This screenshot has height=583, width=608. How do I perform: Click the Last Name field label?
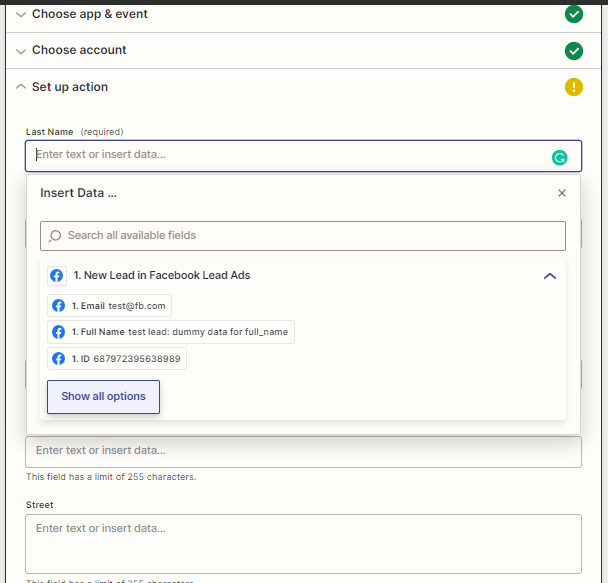pos(49,132)
